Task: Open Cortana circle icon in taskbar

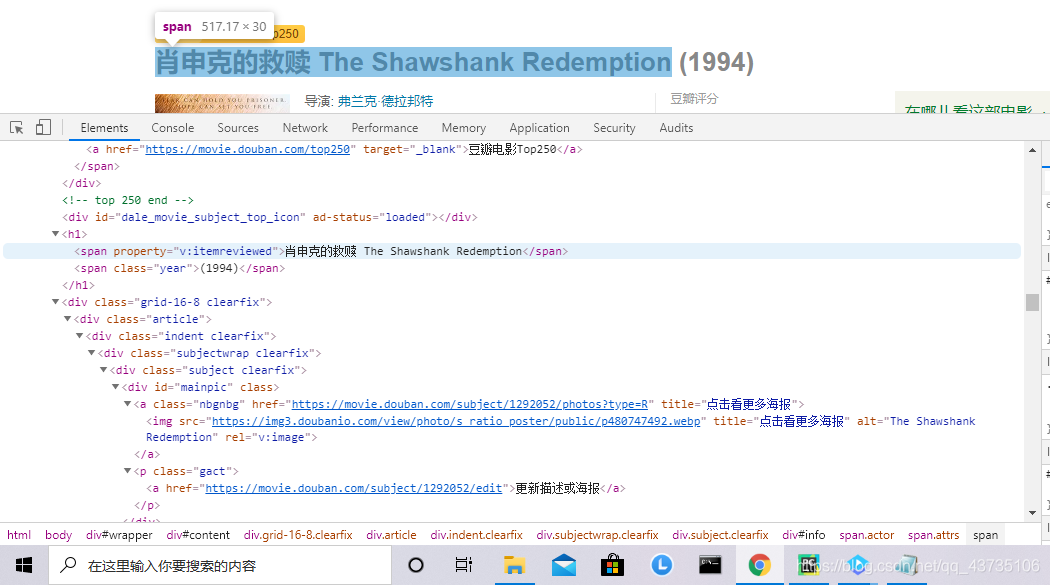Action: [x=416, y=566]
